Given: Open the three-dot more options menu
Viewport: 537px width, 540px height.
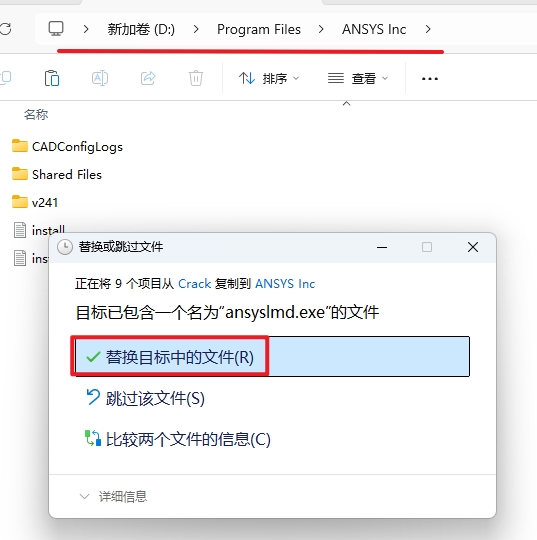Looking at the screenshot, I should click(x=430, y=79).
